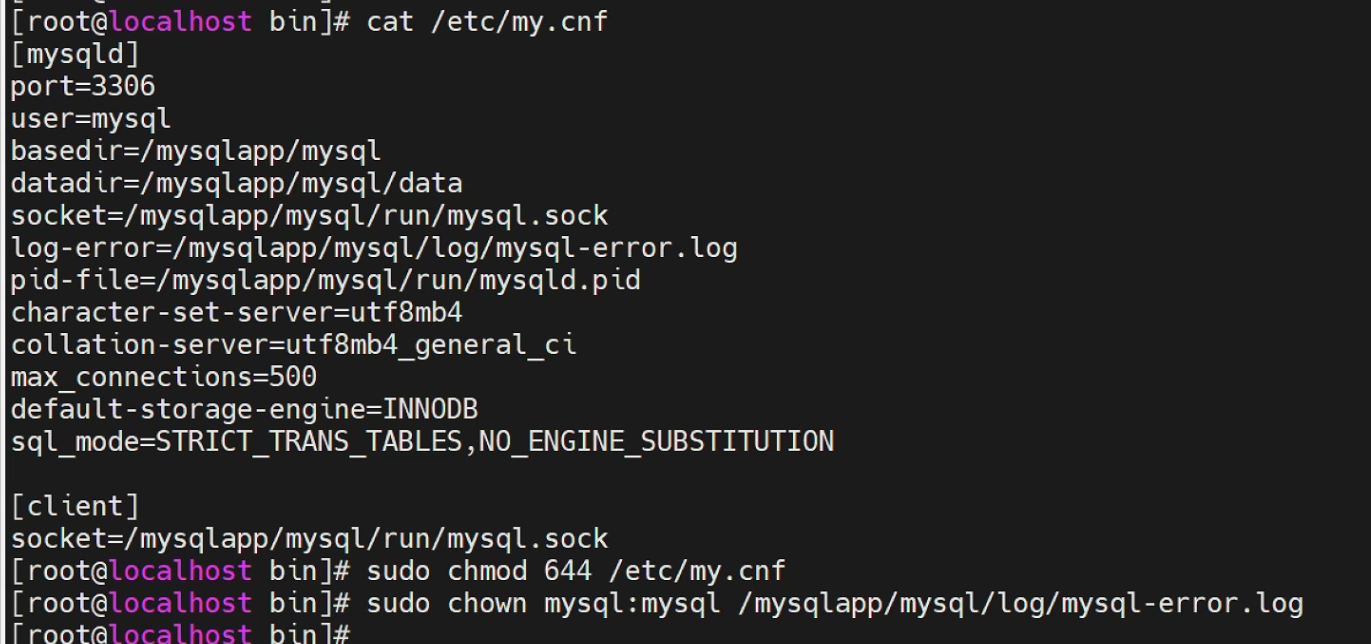Click the collation-server=utf8mb4_general_ci line
This screenshot has width=1371, height=644.
293,345
